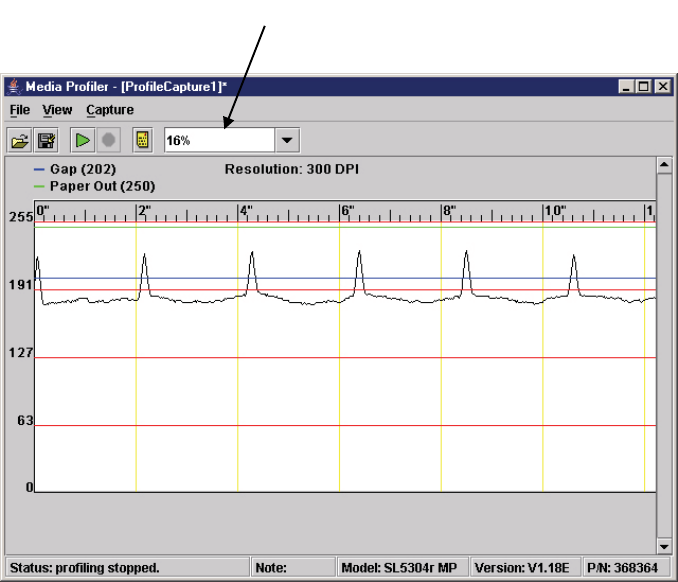The image size is (678, 582).
Task: Click the vertical scrollbar track
Action: point(663,350)
